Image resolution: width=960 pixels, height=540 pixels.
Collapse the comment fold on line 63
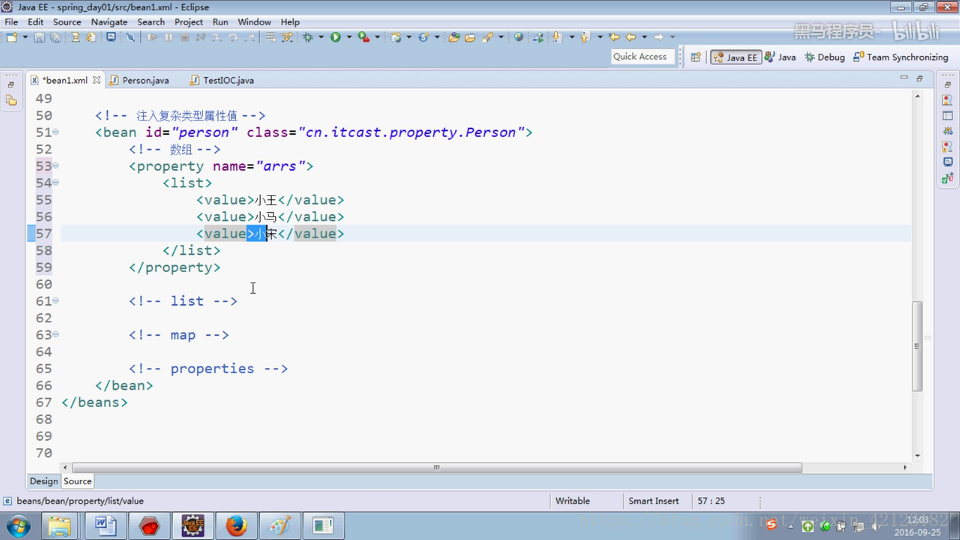click(x=56, y=334)
